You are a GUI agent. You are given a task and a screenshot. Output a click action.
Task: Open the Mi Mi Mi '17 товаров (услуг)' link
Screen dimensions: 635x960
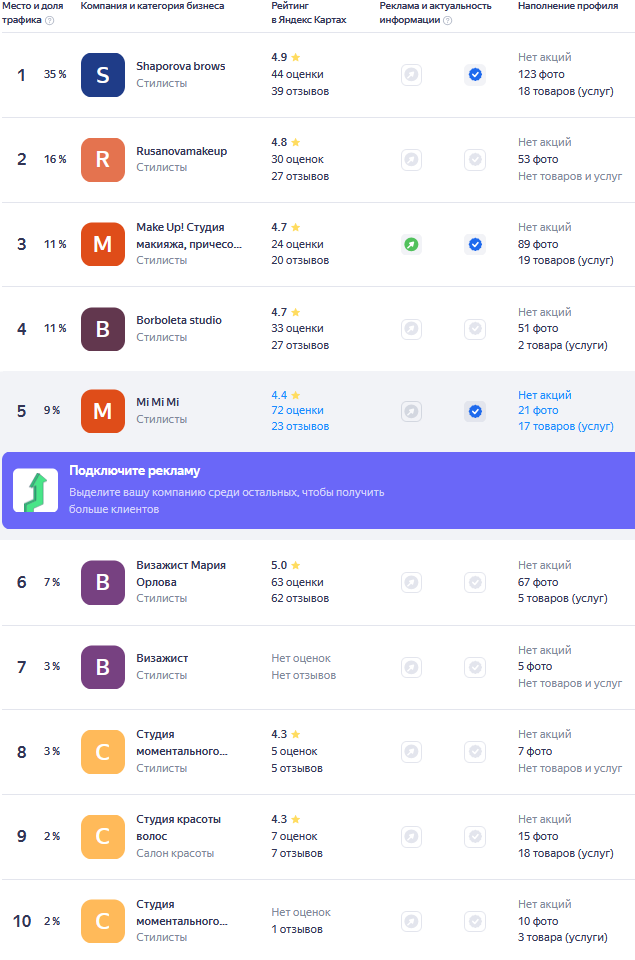[566, 426]
